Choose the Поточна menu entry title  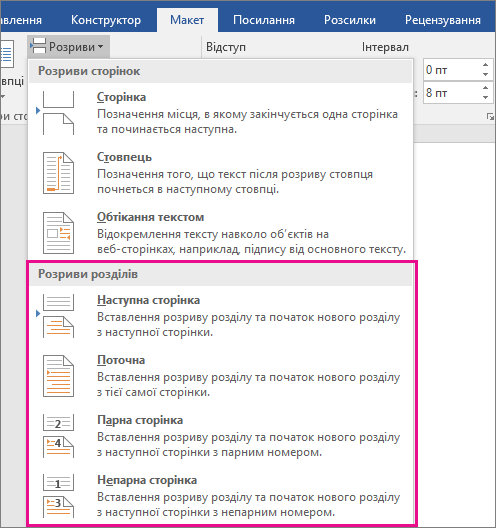click(121, 360)
